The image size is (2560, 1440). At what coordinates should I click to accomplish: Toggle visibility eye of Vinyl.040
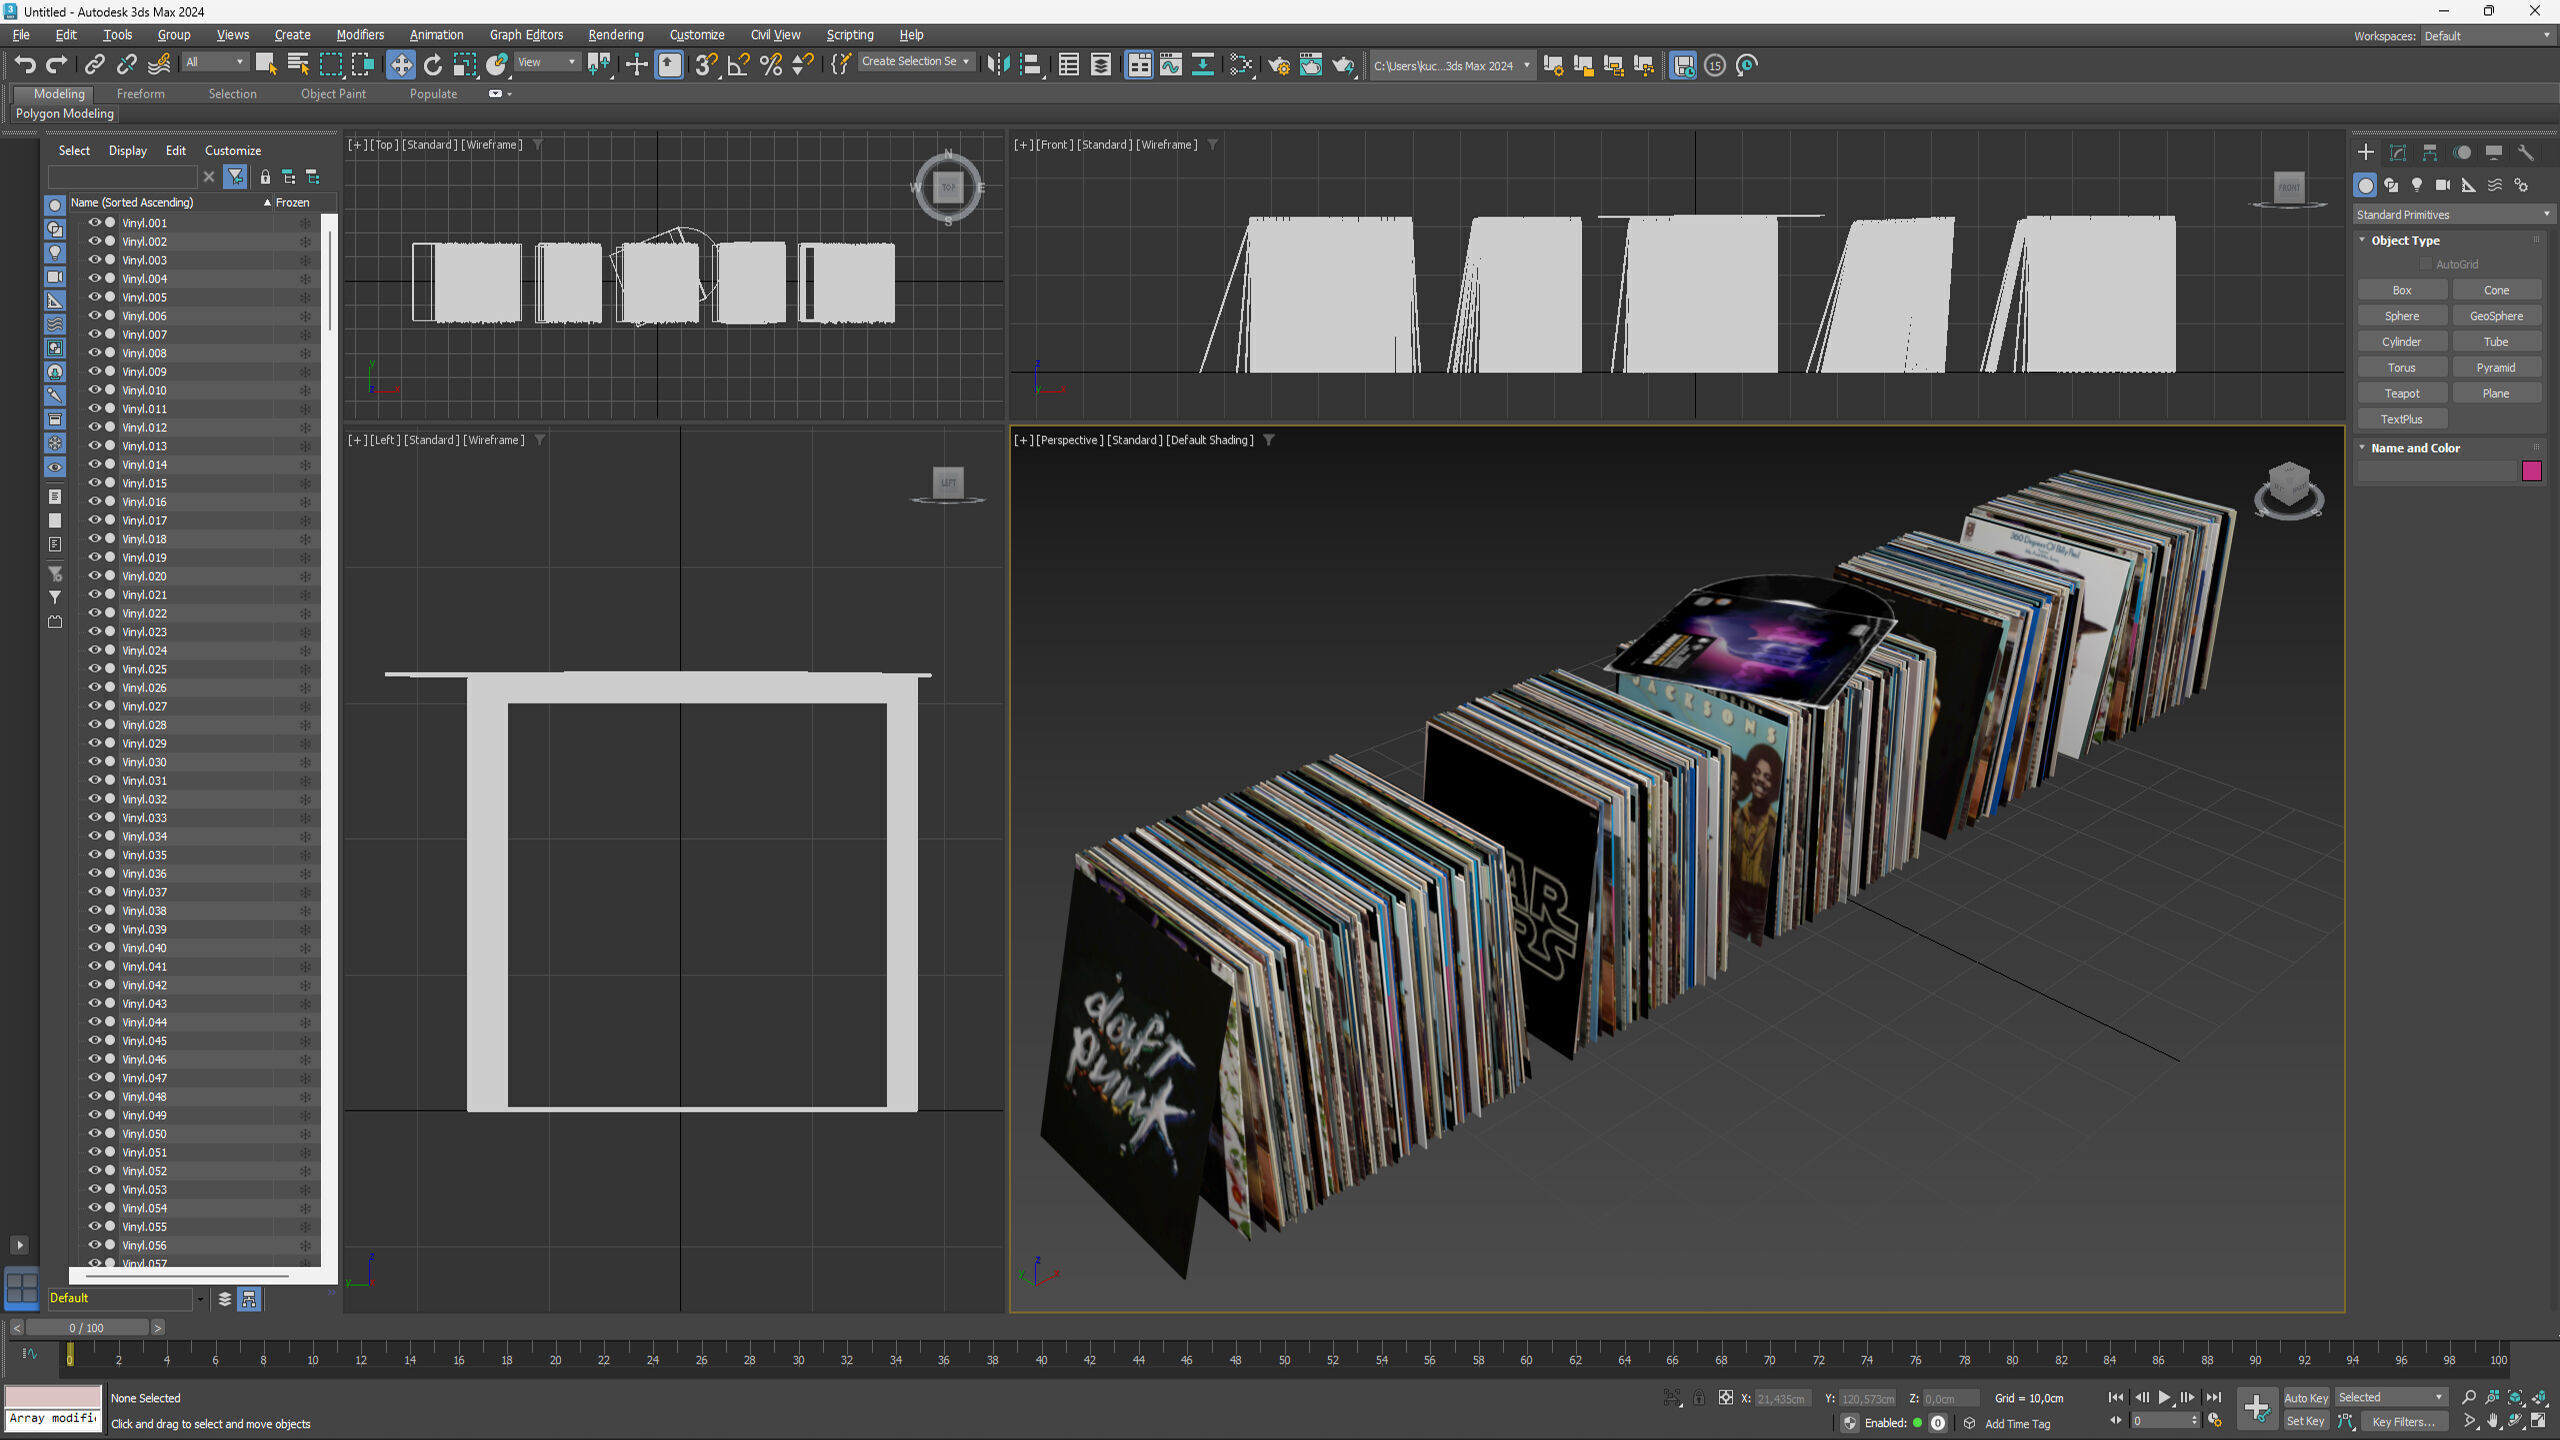point(95,947)
